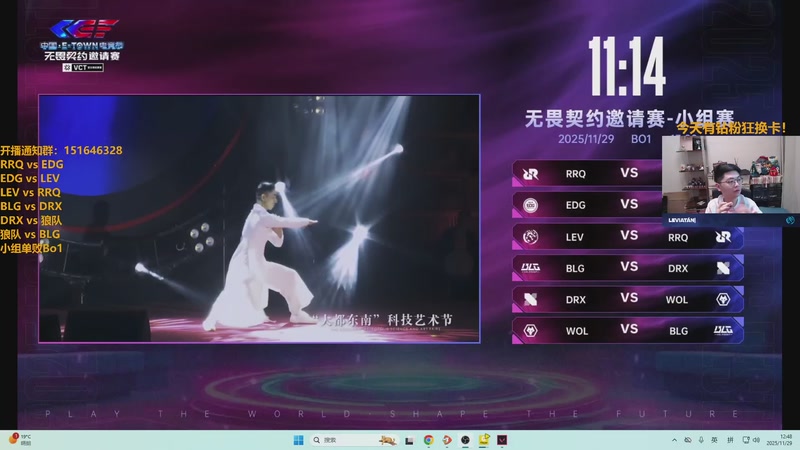Click the RRQ logo in LEV vs RRQ row

[723, 237]
